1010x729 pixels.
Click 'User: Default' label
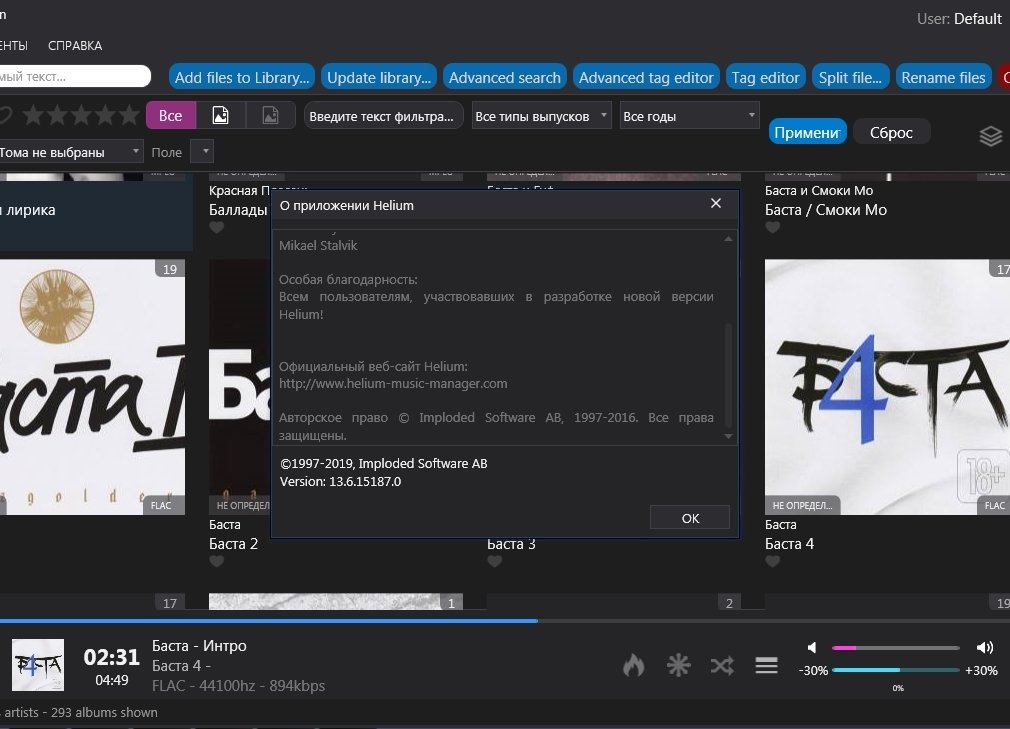coord(959,19)
